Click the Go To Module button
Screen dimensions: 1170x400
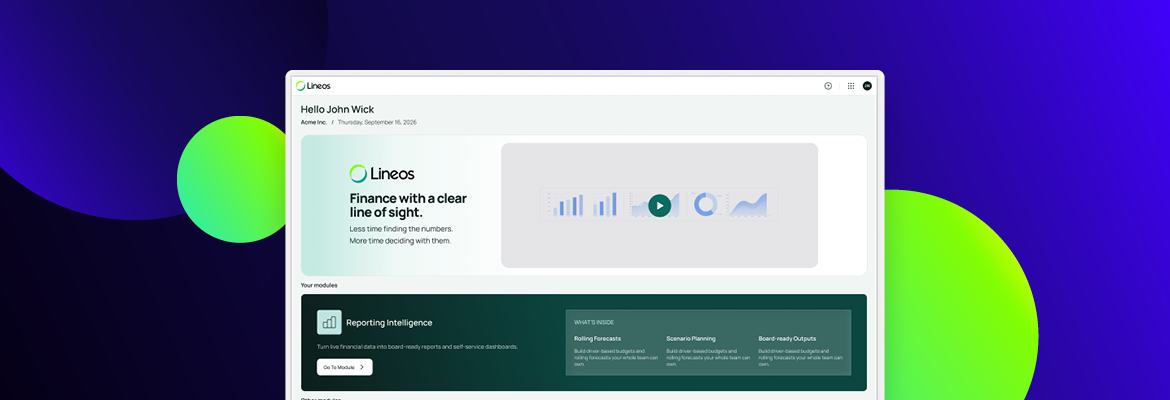click(x=345, y=367)
